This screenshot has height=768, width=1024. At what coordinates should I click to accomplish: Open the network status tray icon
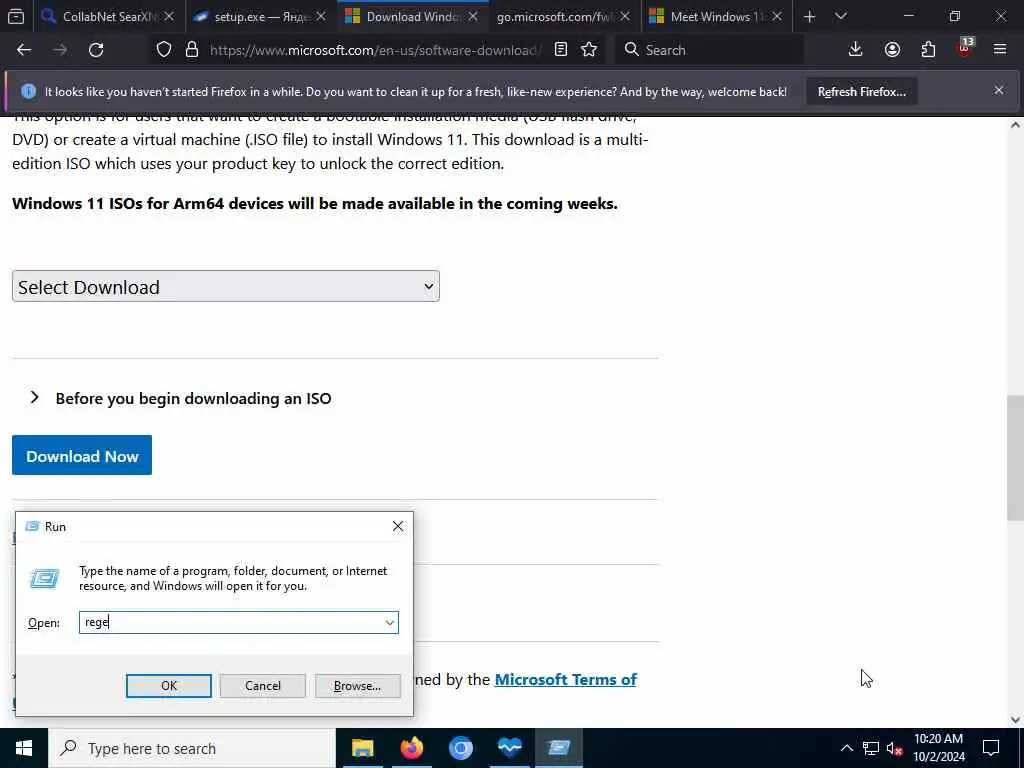point(871,748)
